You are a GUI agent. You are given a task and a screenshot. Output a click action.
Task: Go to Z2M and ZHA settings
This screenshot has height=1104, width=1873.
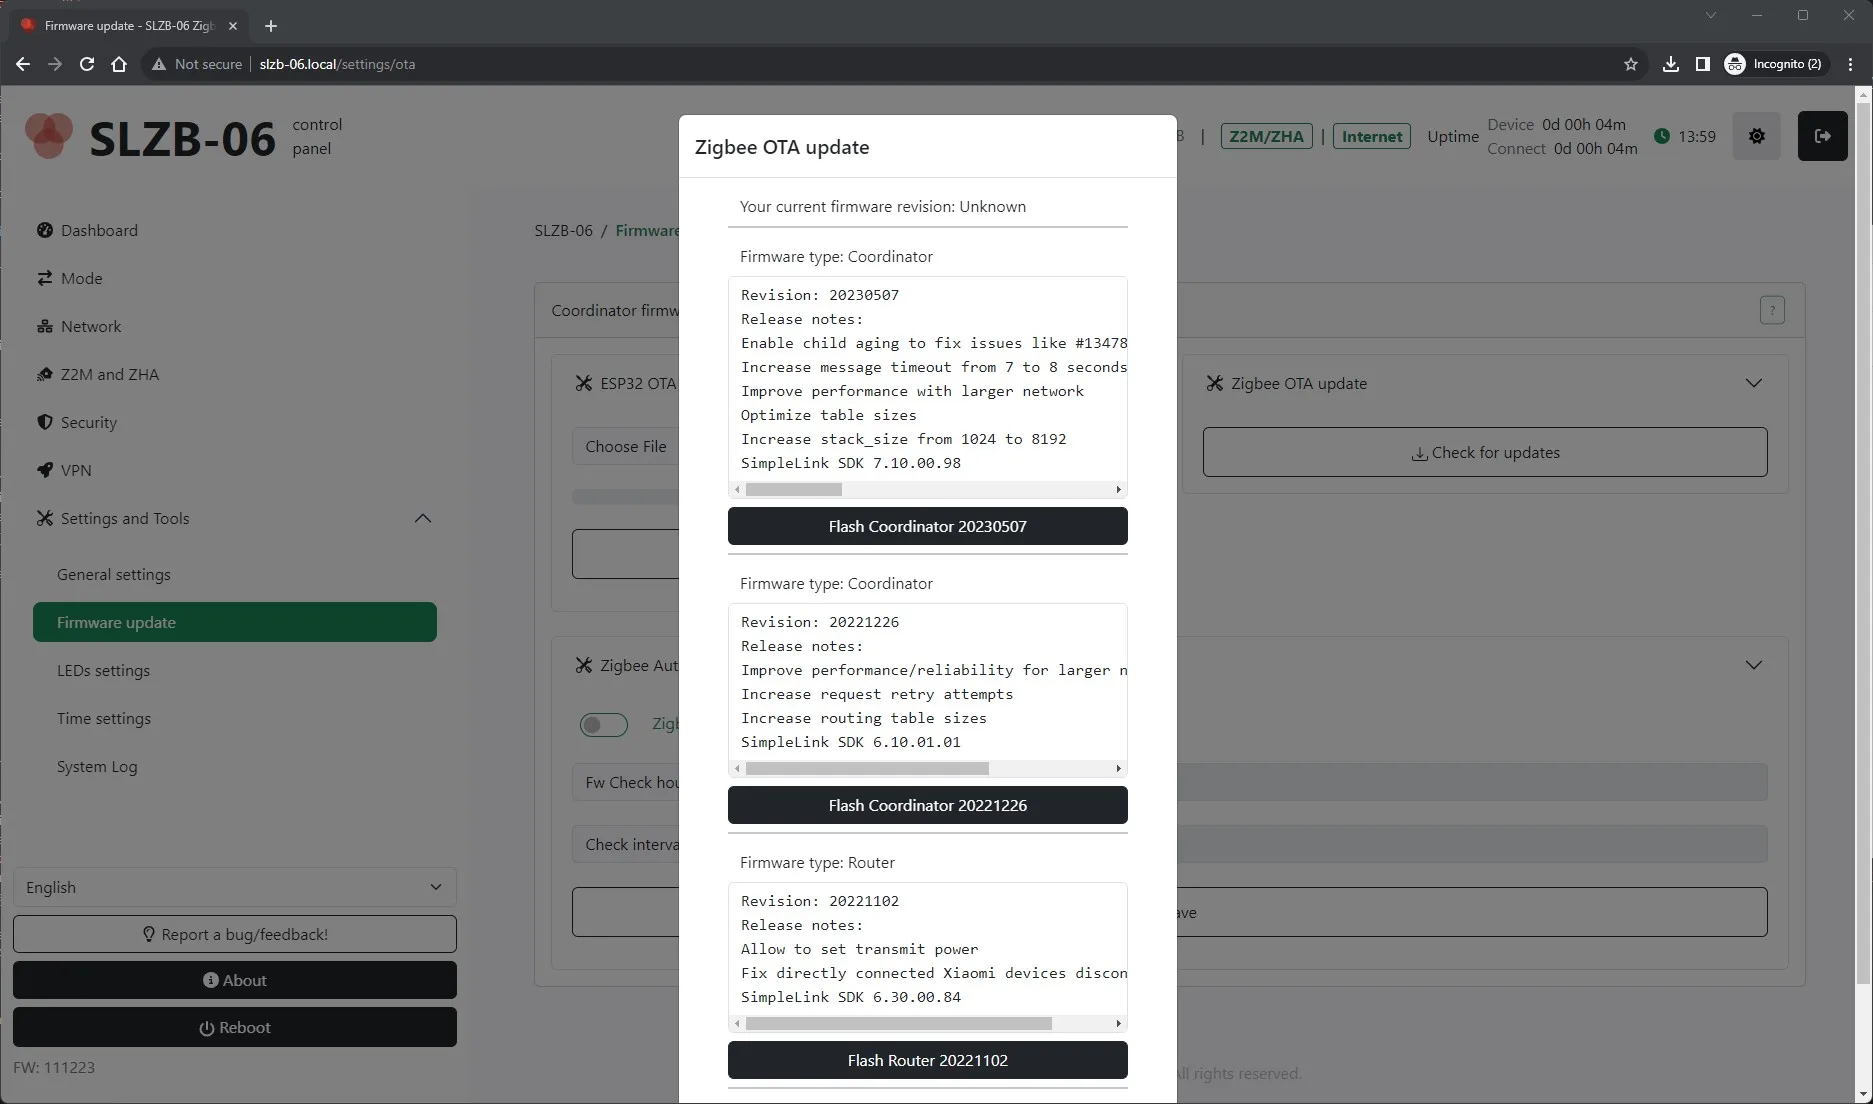point(109,375)
